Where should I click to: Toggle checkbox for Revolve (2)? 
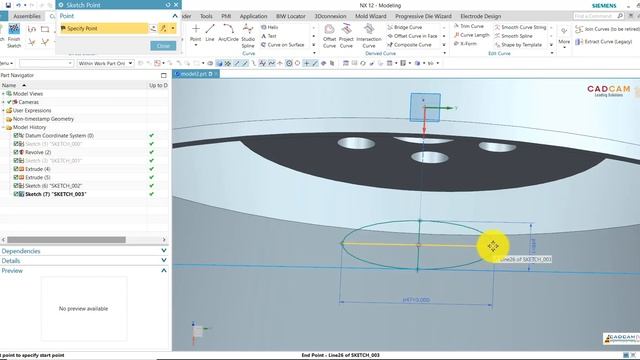(x=16, y=152)
